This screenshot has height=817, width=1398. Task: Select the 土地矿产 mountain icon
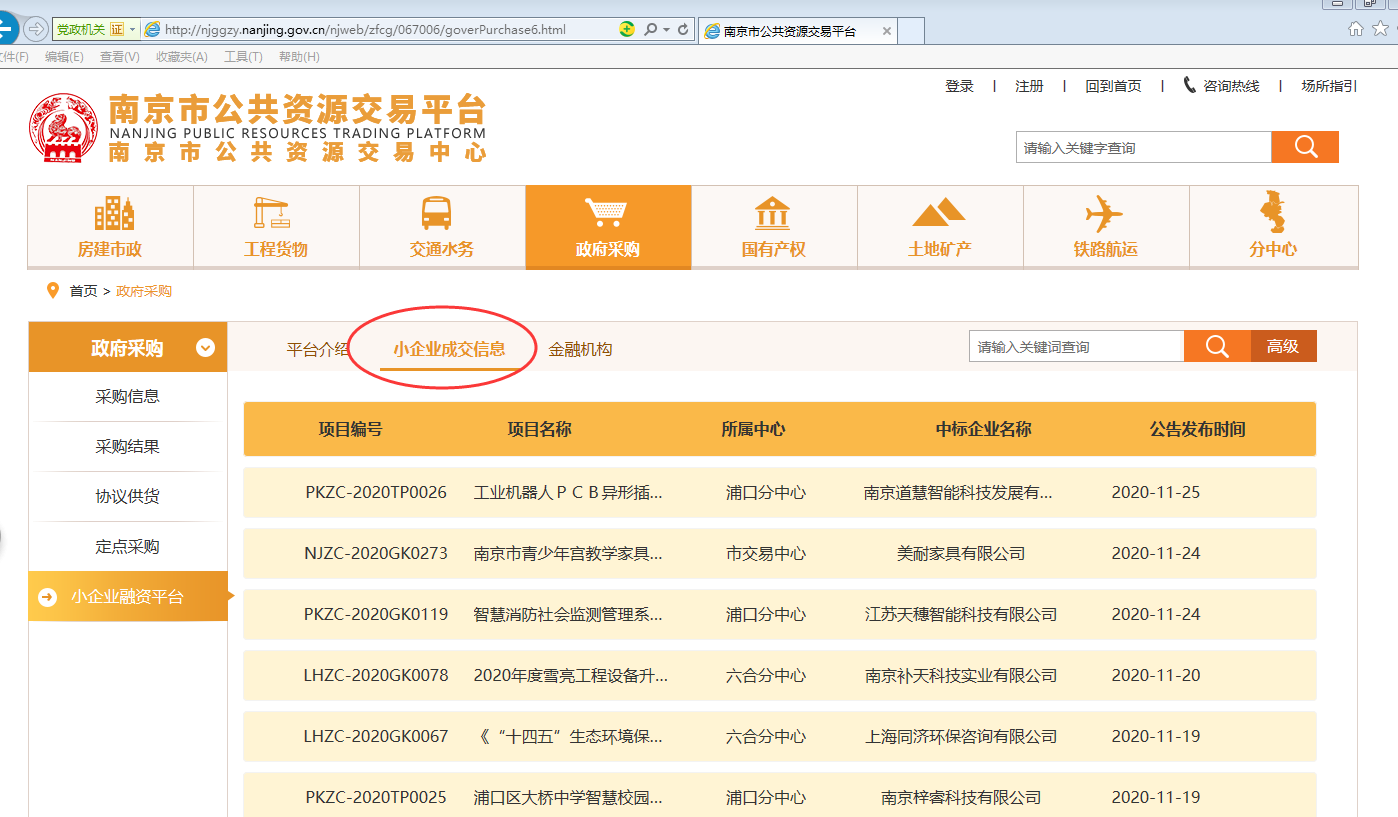(x=938, y=213)
